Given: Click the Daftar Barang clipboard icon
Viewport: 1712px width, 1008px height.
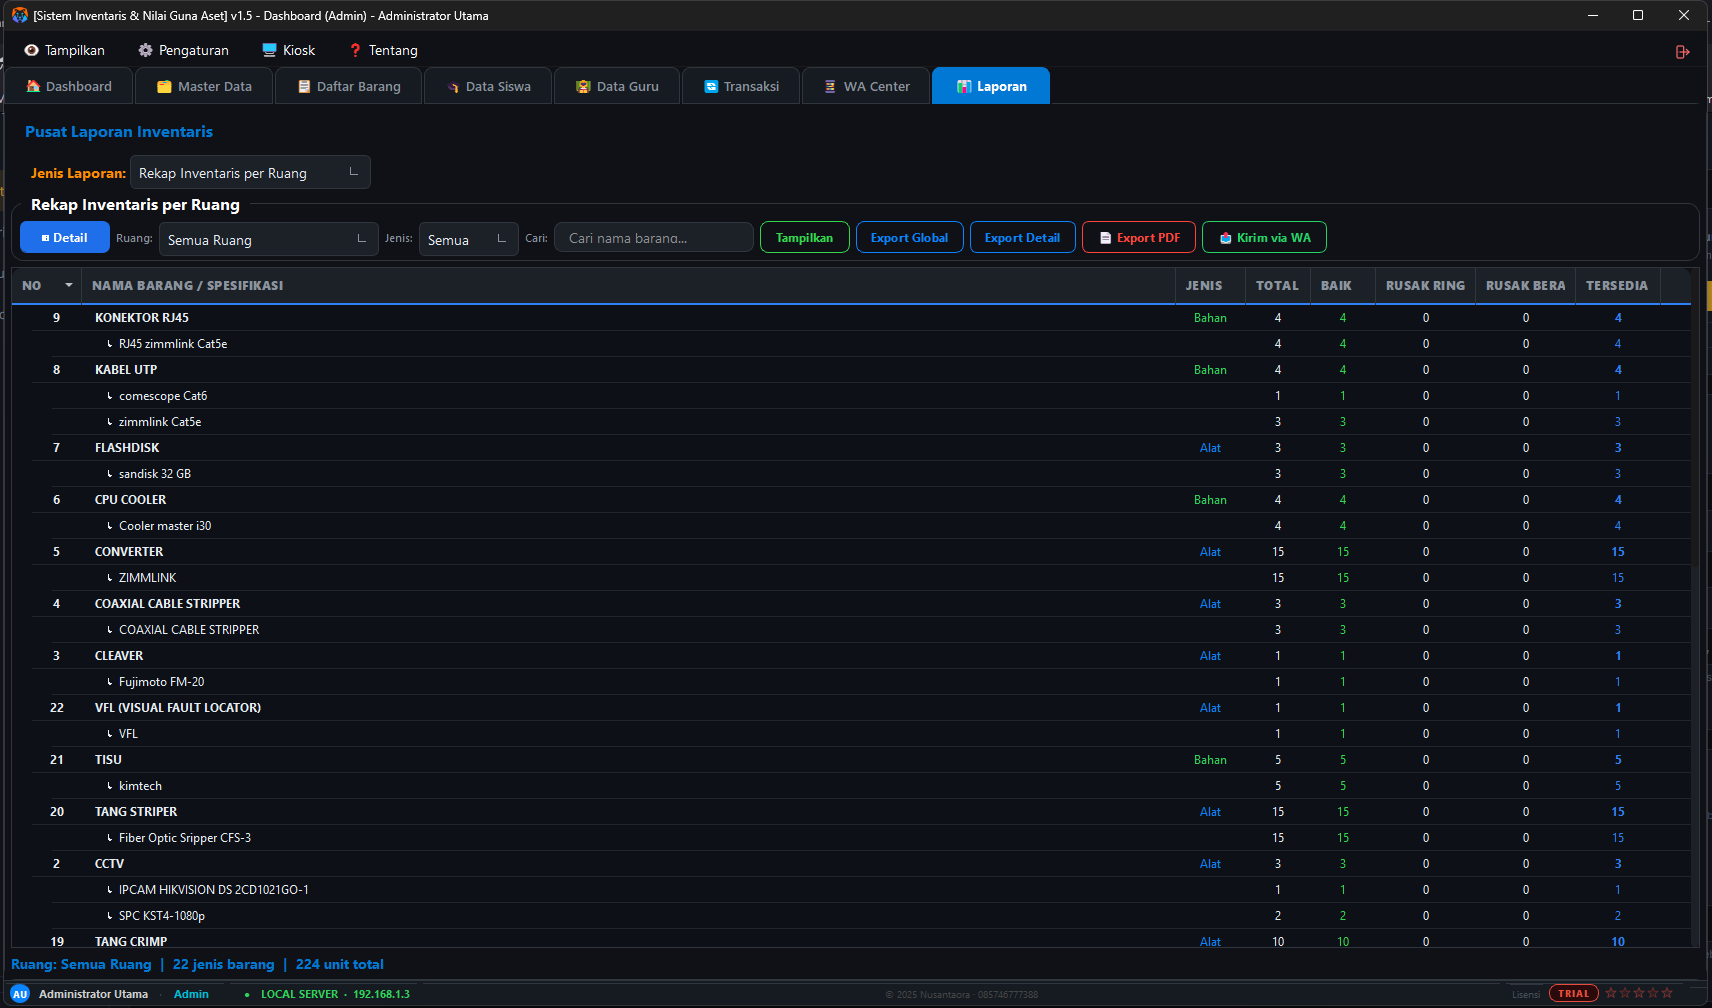Looking at the screenshot, I should pyautogui.click(x=304, y=87).
